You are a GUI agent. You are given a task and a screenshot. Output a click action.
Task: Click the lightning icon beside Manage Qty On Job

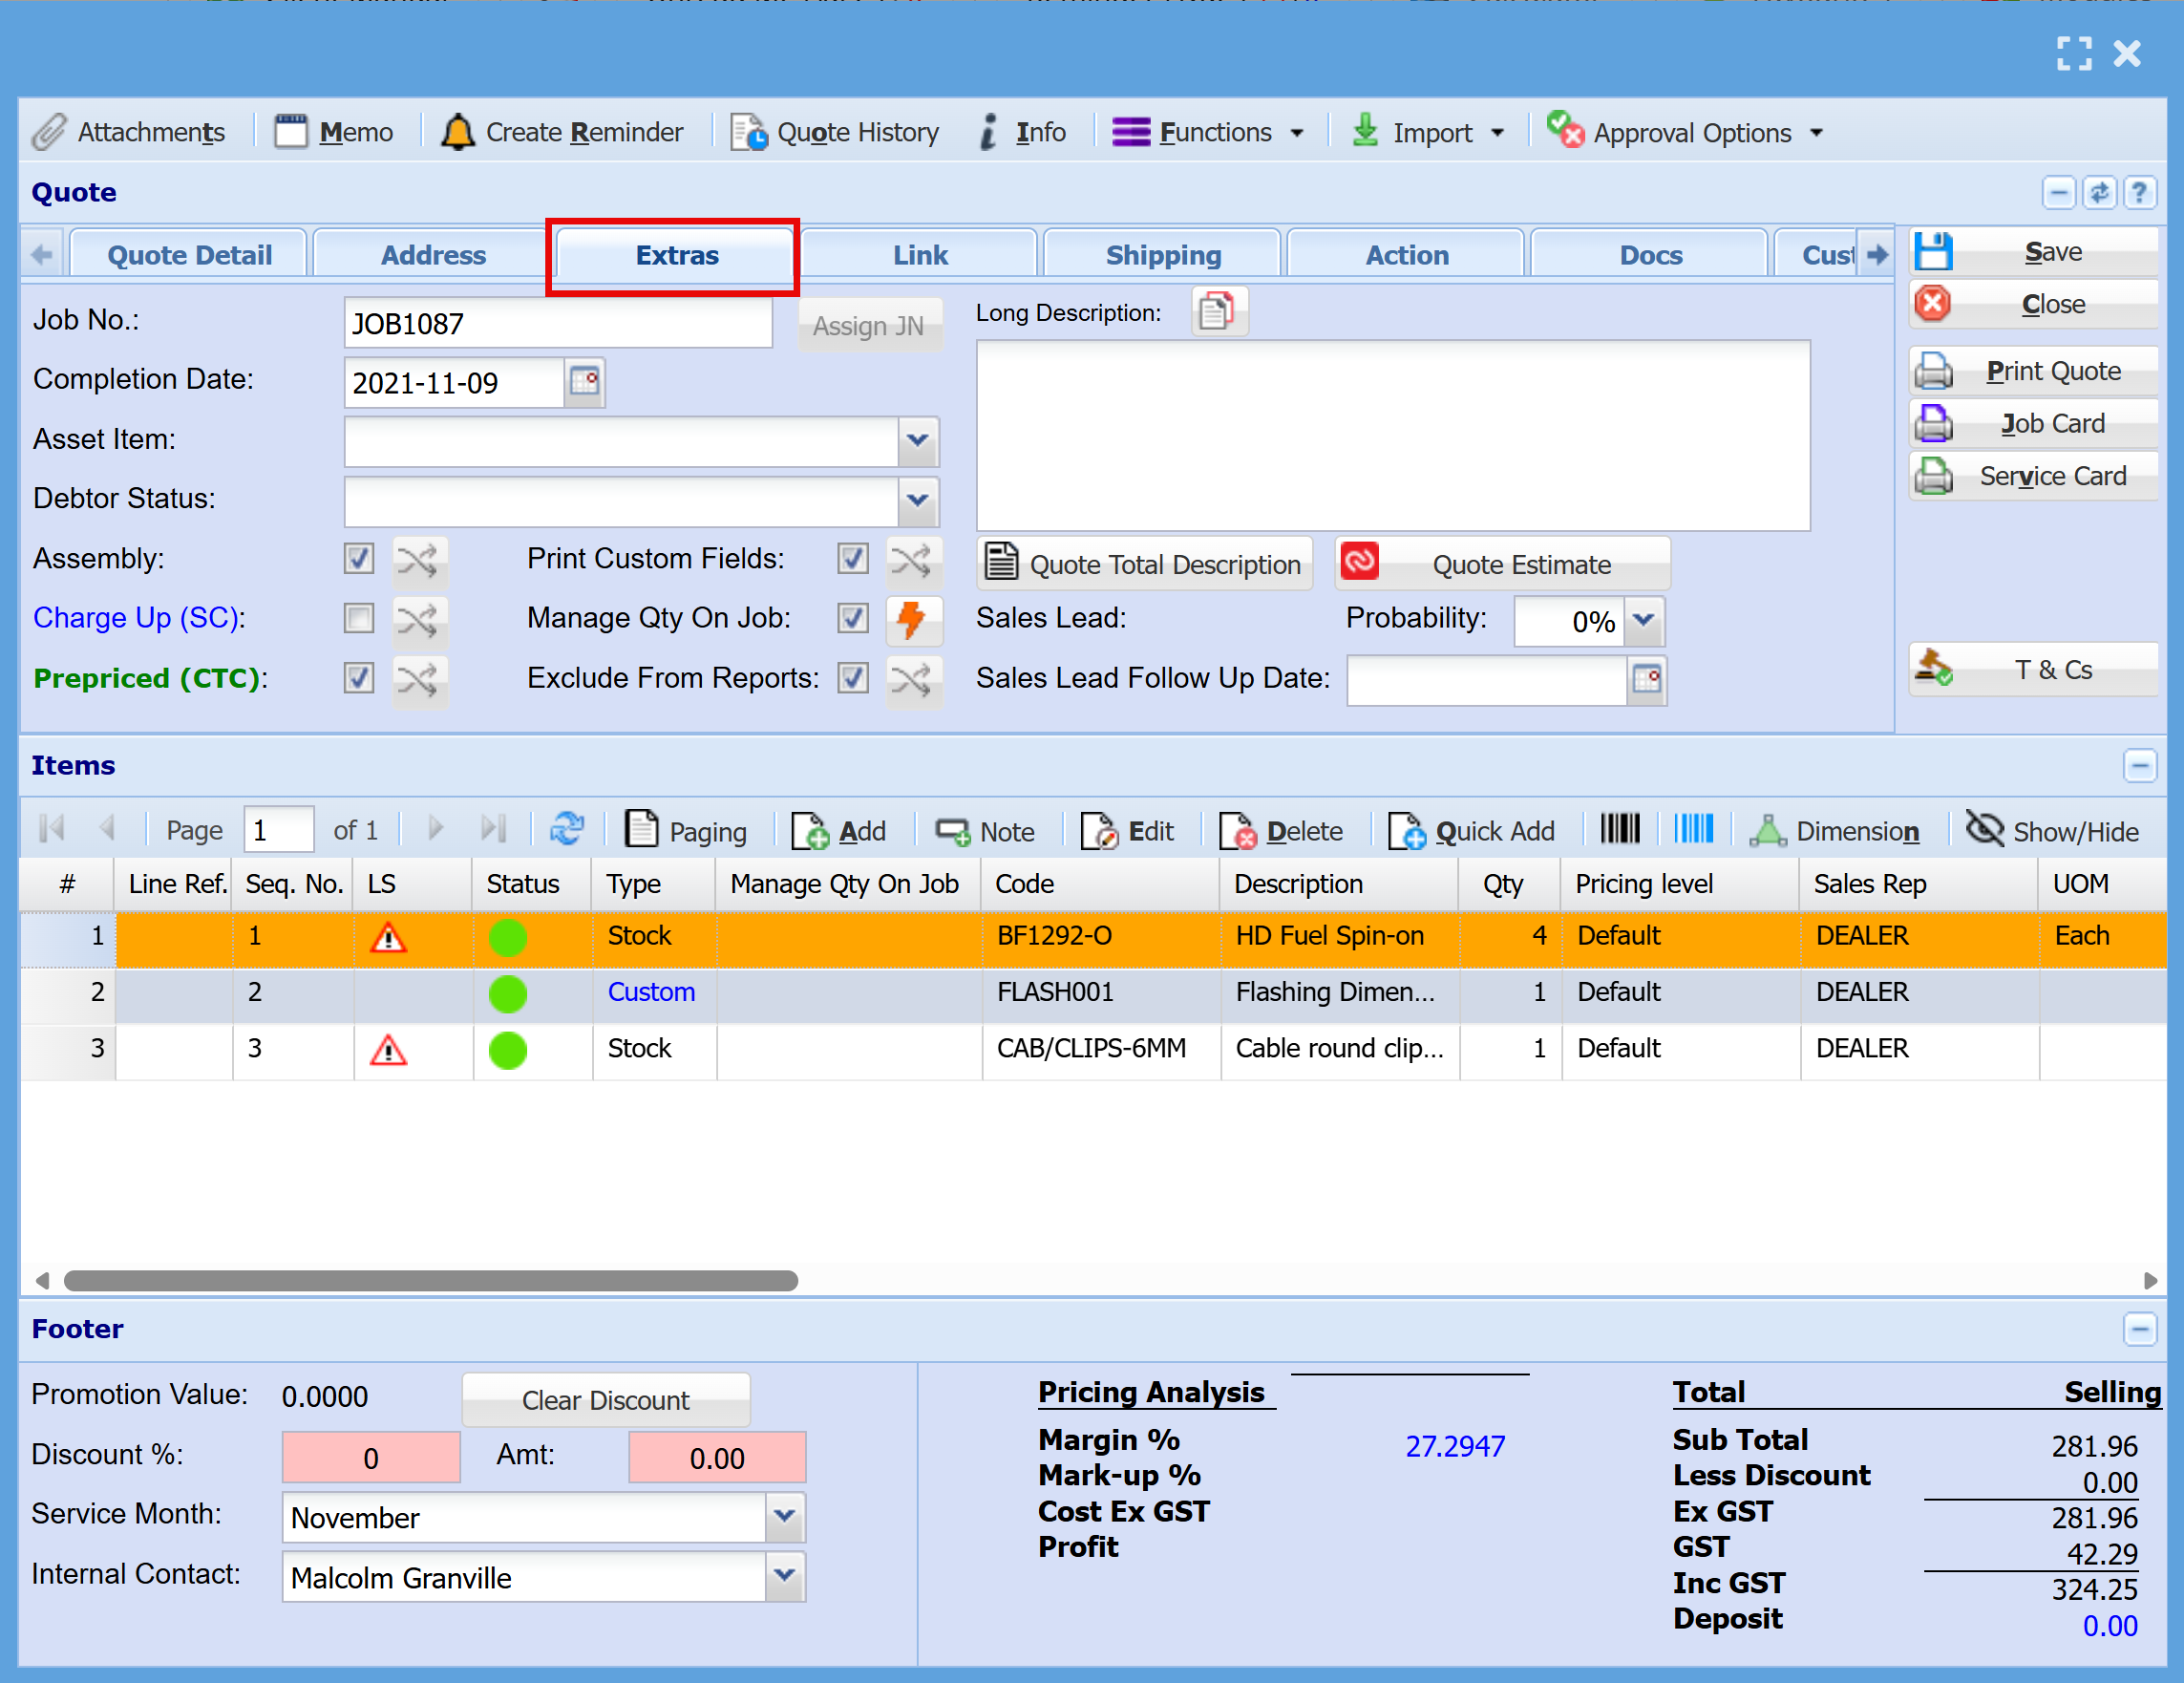pyautogui.click(x=912, y=618)
